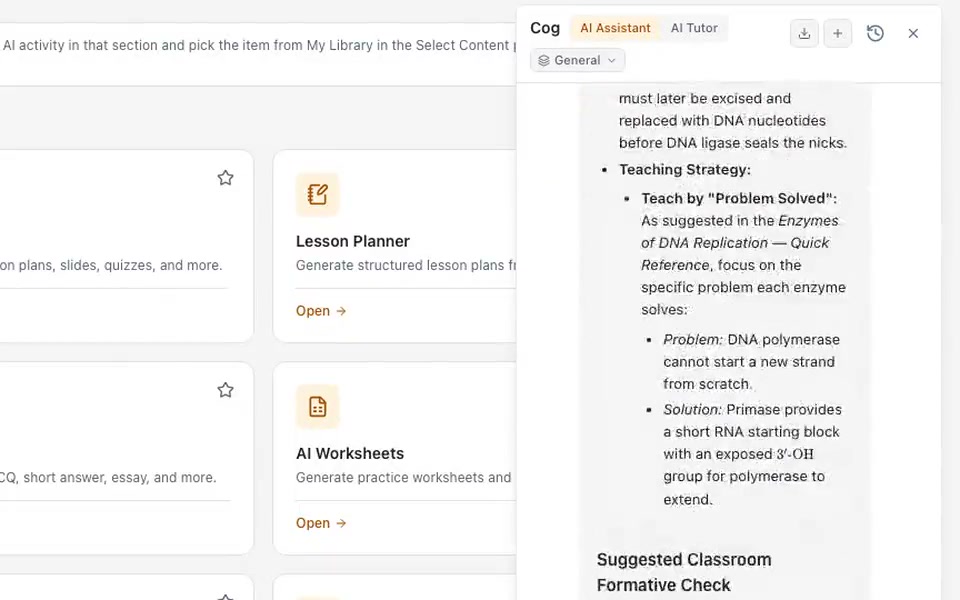
Task: Start a new Cog chat with plus icon
Action: (x=837, y=34)
